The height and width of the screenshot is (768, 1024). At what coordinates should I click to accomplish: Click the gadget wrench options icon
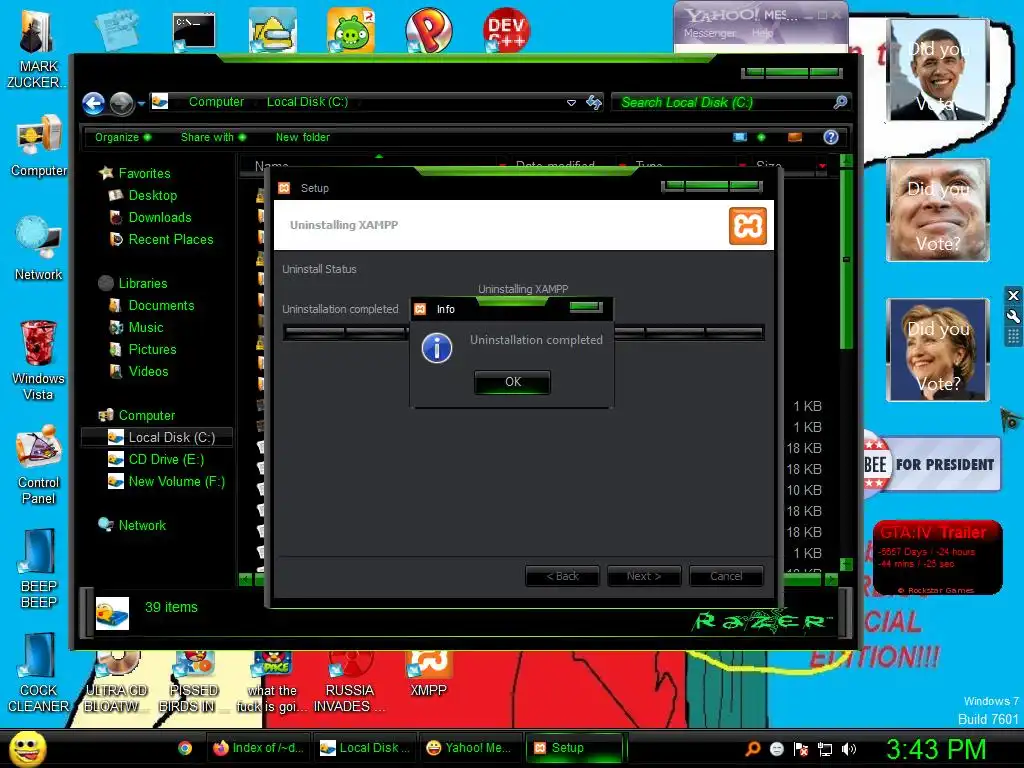[1013, 316]
